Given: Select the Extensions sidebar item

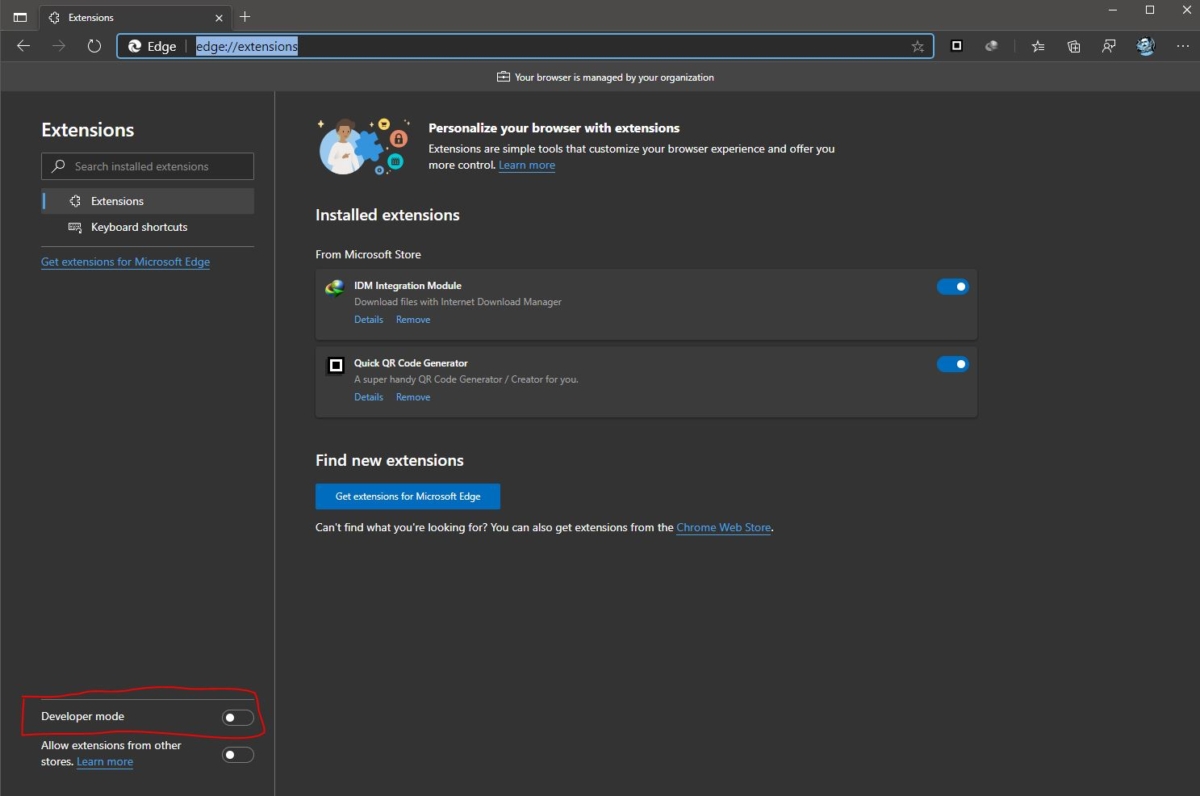Looking at the screenshot, I should [117, 201].
